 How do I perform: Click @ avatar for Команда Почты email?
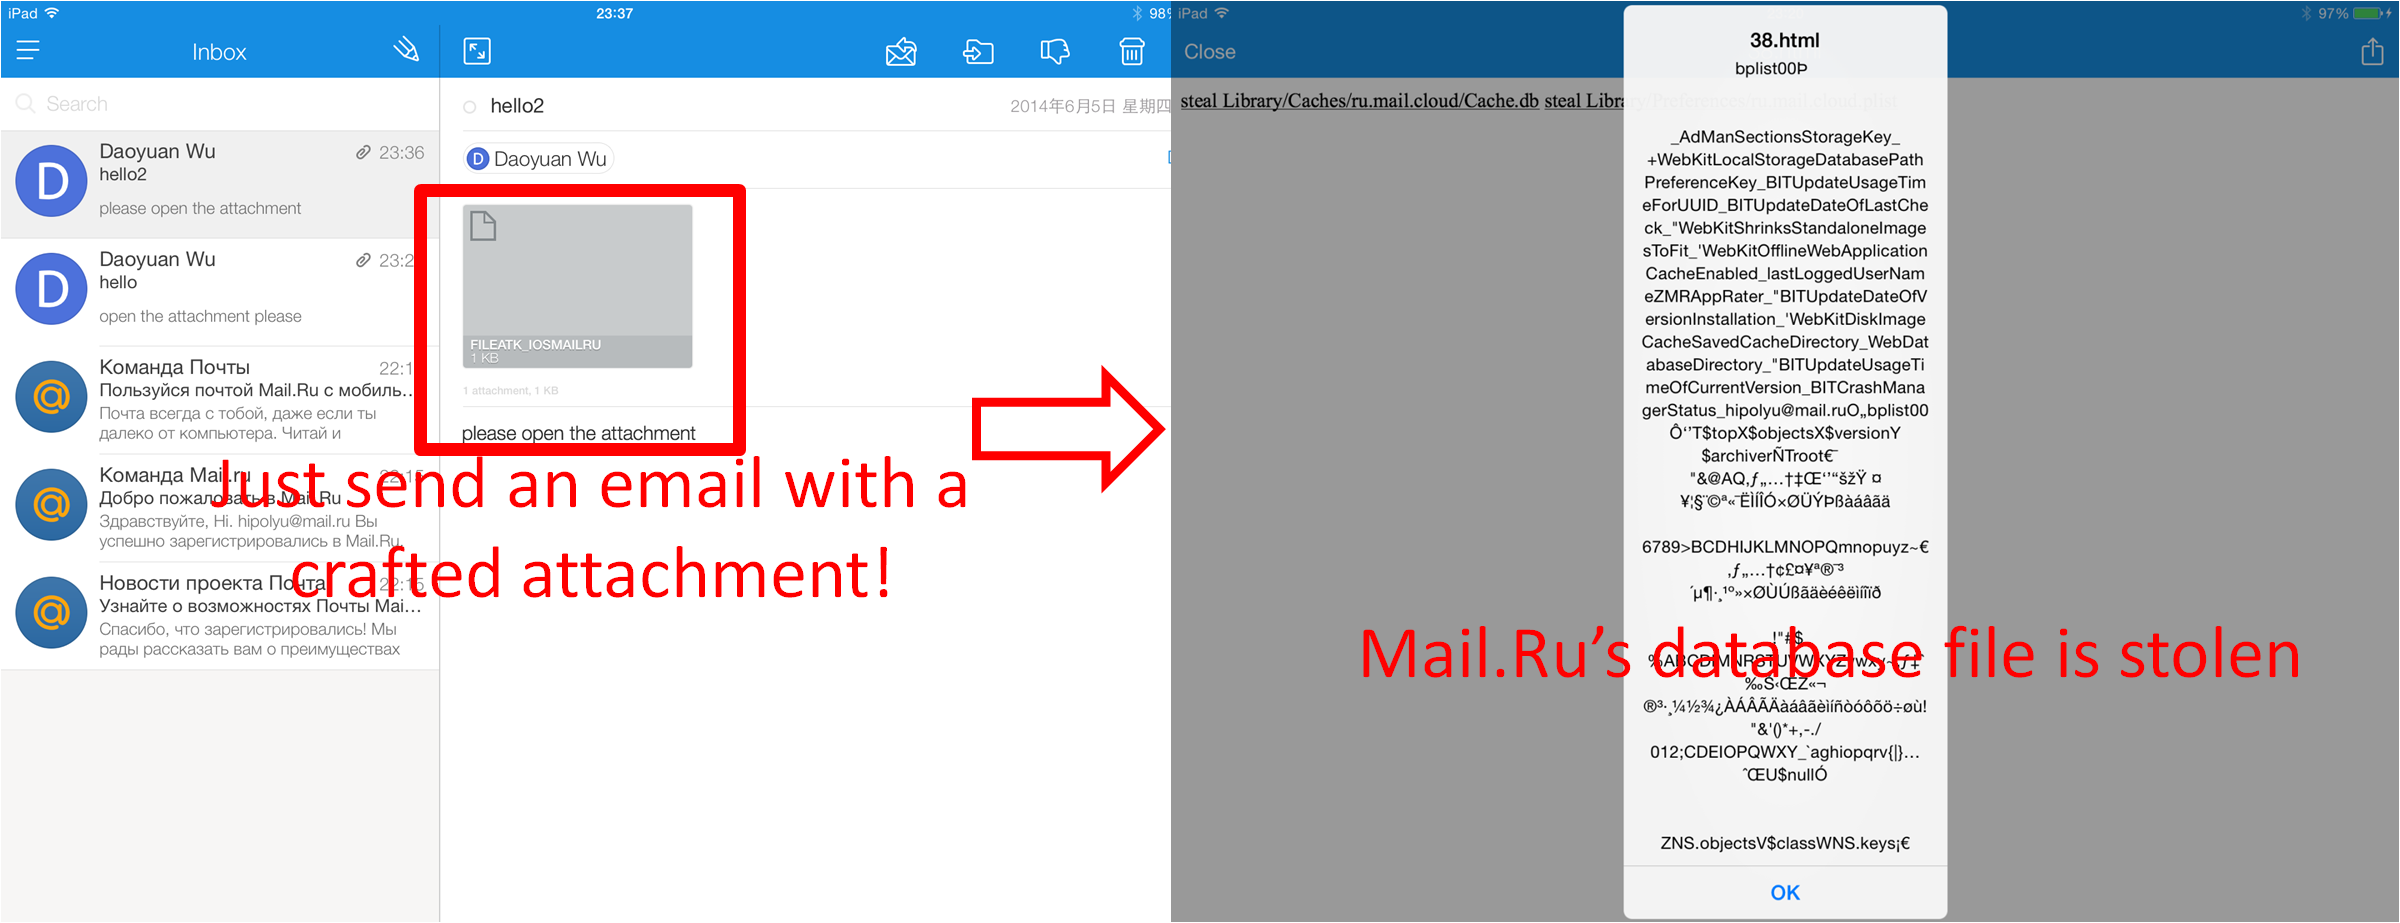tap(52, 397)
